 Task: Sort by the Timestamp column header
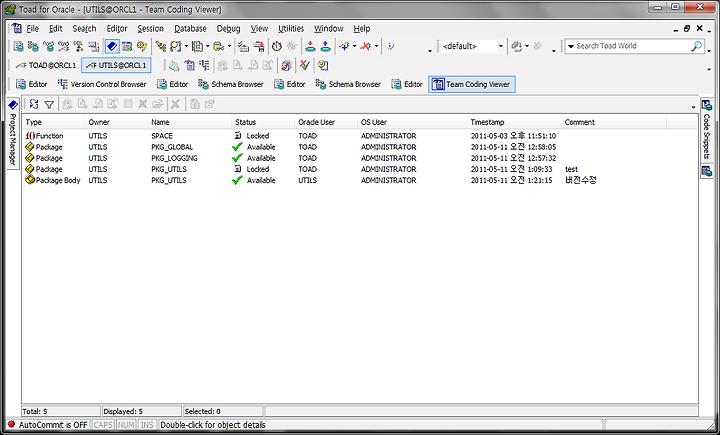[514, 122]
